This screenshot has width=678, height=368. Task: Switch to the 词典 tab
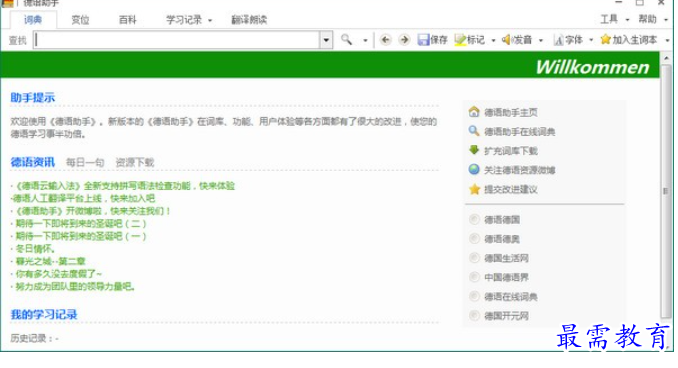coord(33,20)
